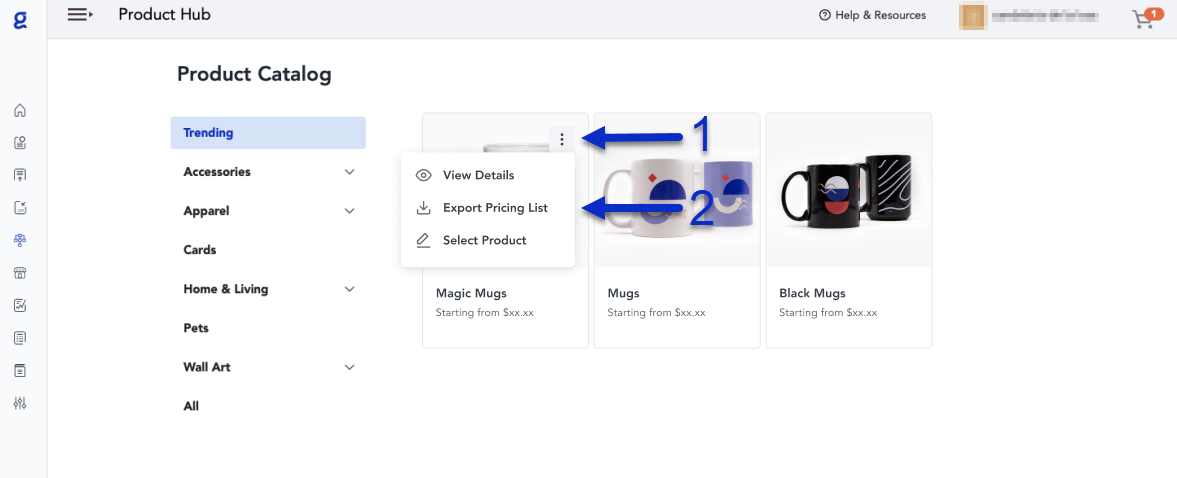Image resolution: width=1177 pixels, height=478 pixels.
Task: Select the Cards category
Action: (x=200, y=250)
